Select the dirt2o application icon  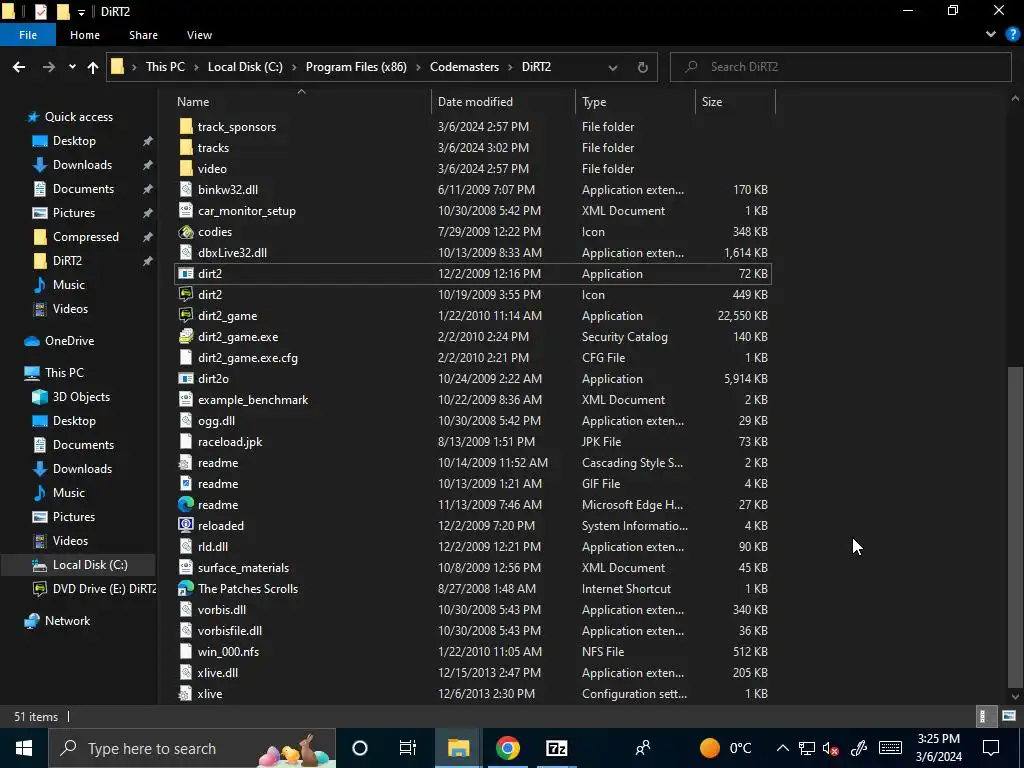(x=186, y=379)
